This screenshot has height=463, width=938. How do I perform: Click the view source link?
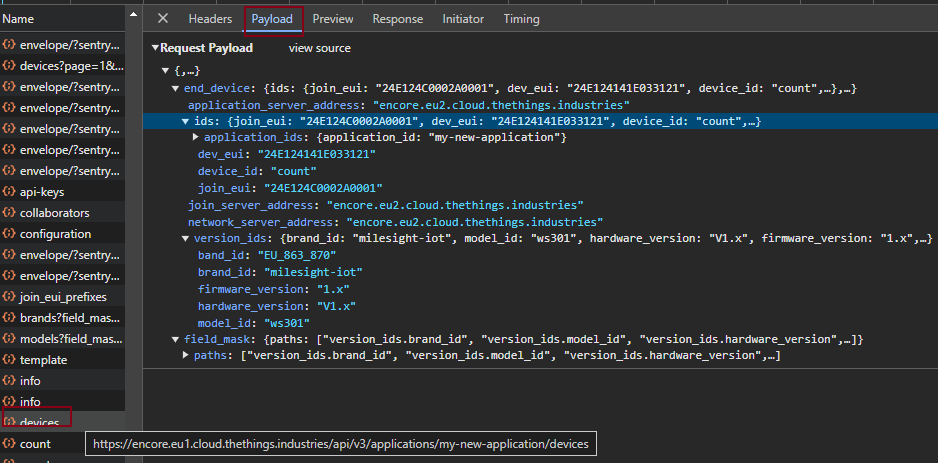click(319, 48)
